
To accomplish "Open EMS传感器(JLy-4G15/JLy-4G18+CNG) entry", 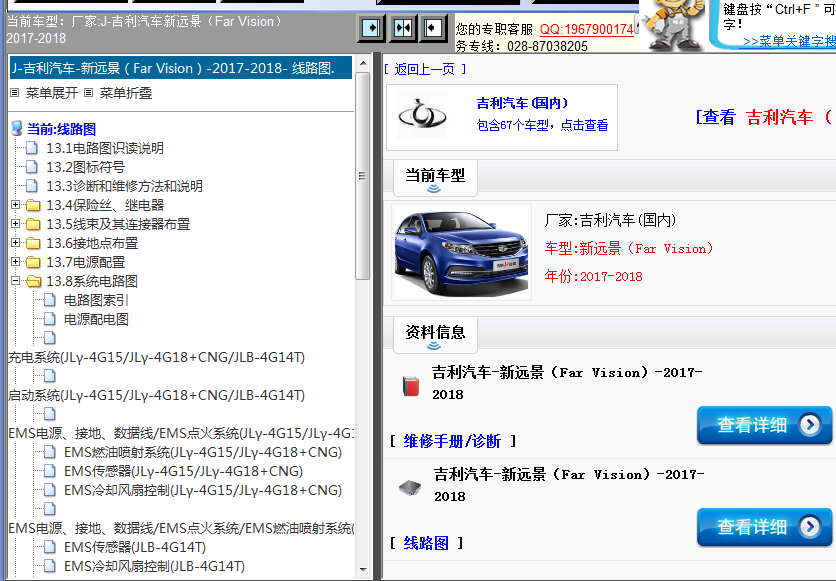I will coord(183,471).
